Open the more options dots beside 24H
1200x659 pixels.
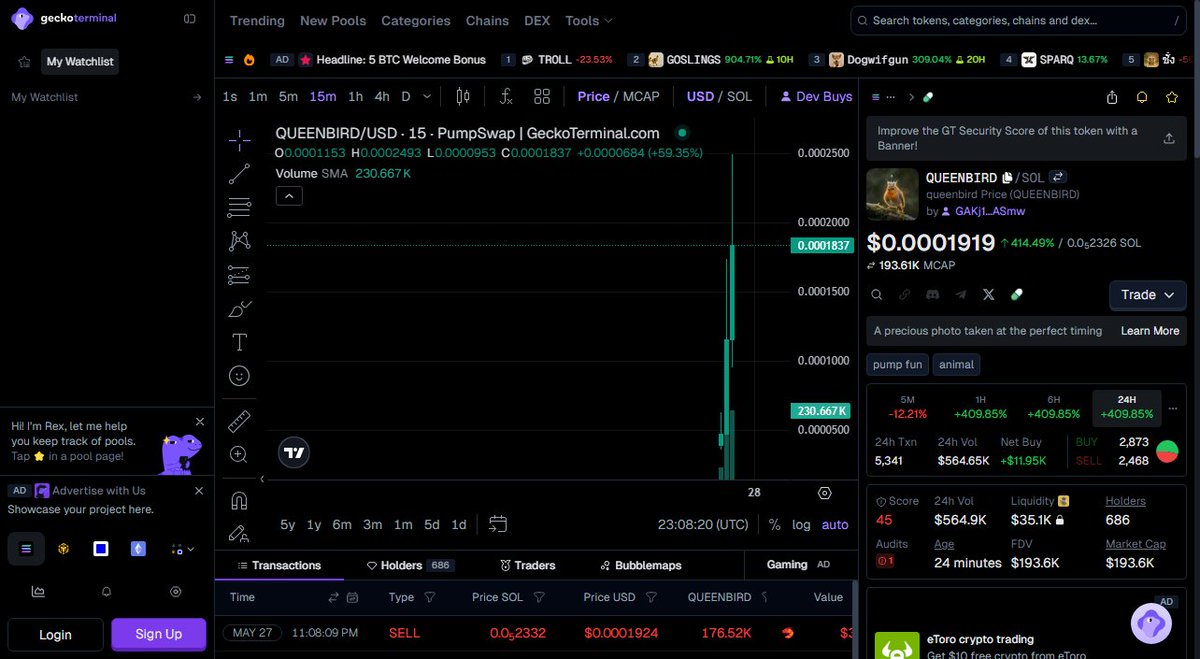pyautogui.click(x=1173, y=408)
